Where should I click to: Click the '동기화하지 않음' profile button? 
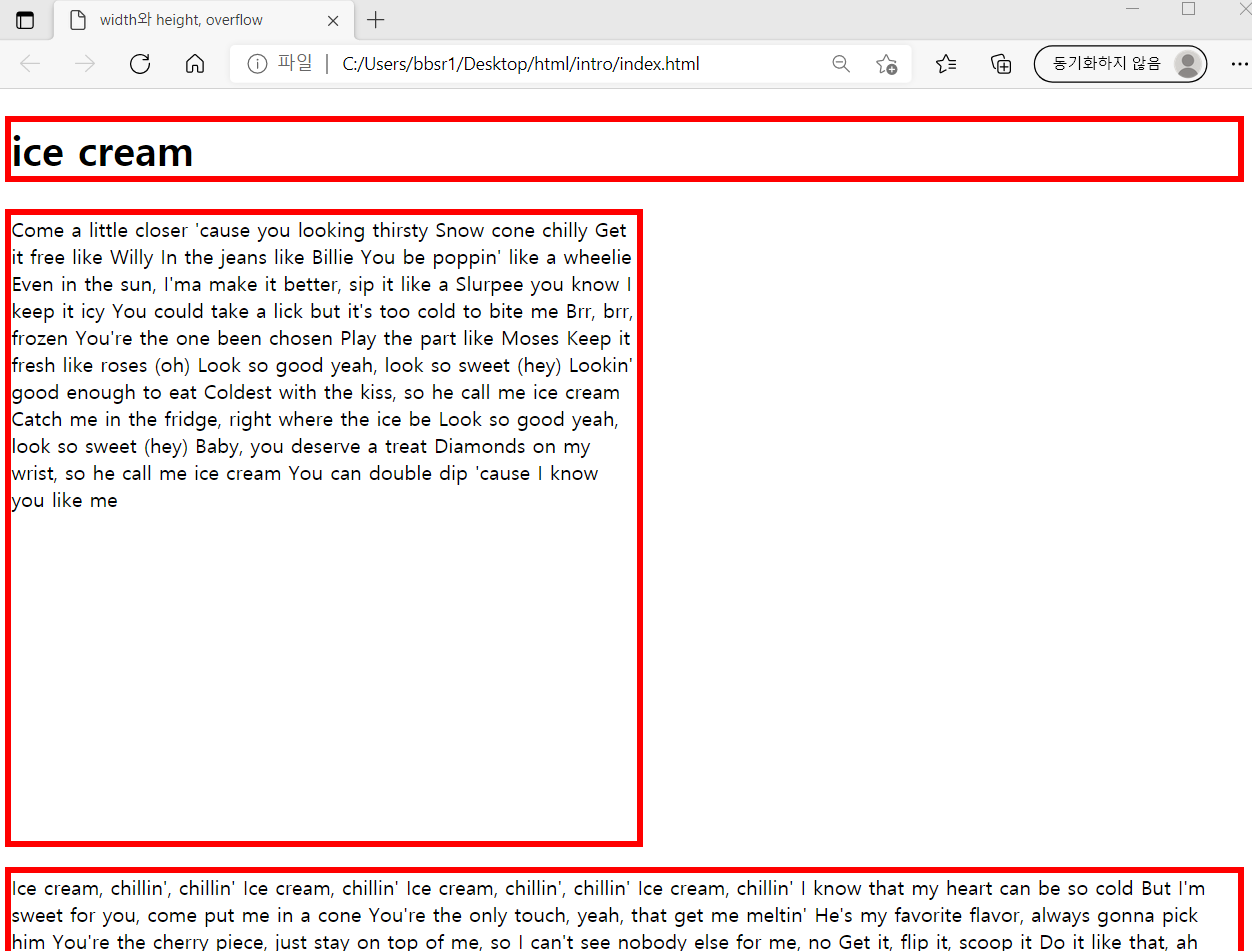(x=1120, y=64)
